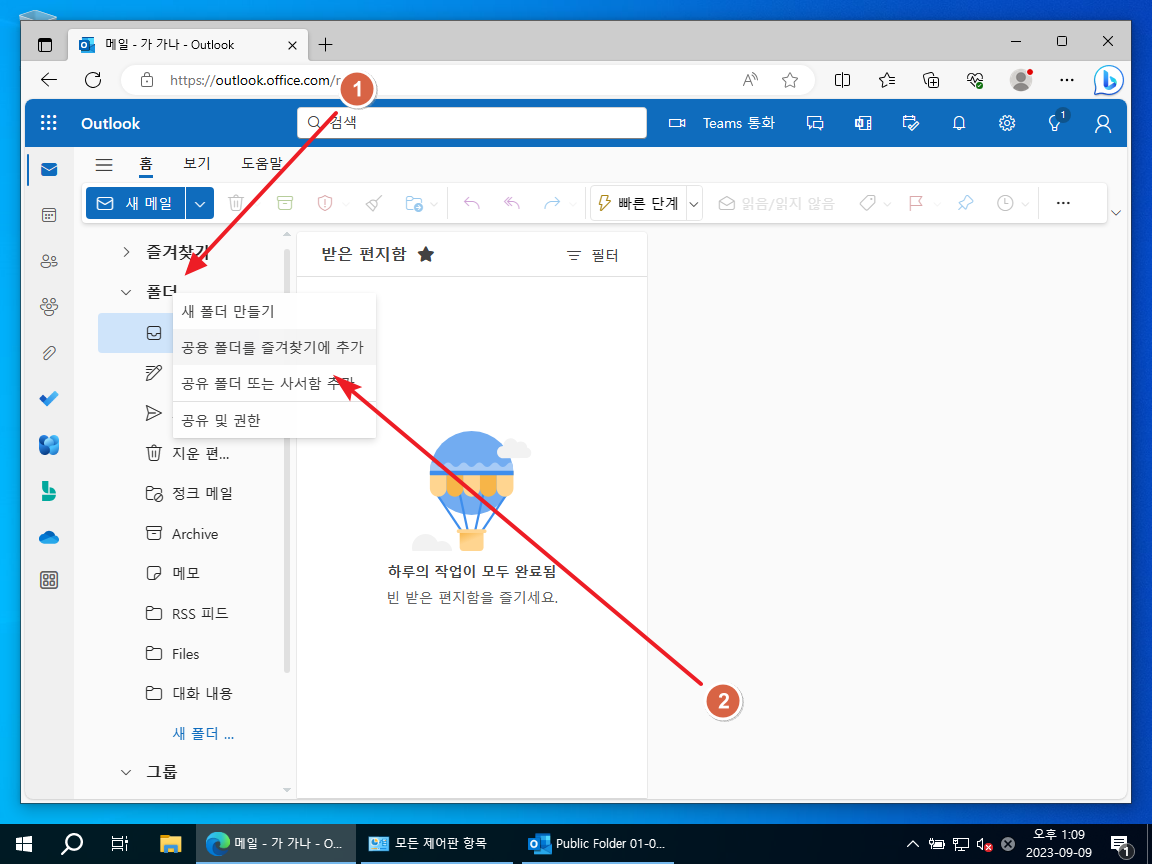Viewport: 1152px width, 864px height.
Task: Open the OneNote feed icon in header
Action: click(x=863, y=123)
